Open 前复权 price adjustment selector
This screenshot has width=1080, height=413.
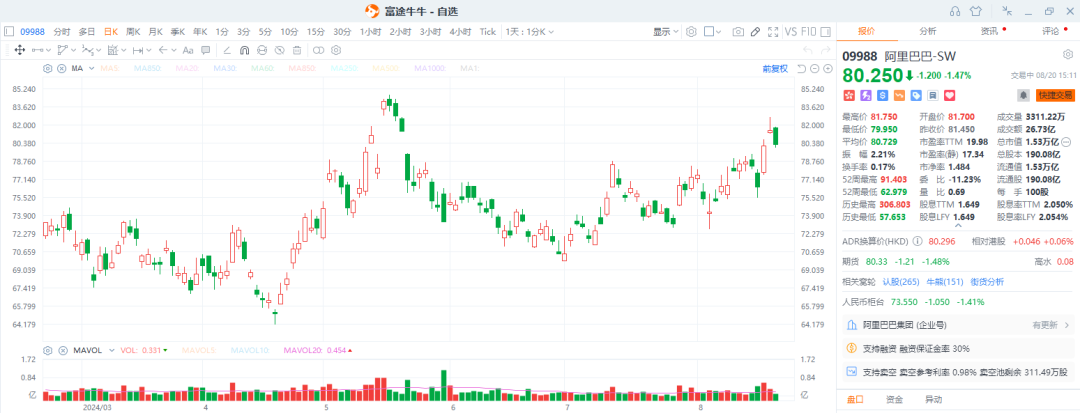point(775,68)
